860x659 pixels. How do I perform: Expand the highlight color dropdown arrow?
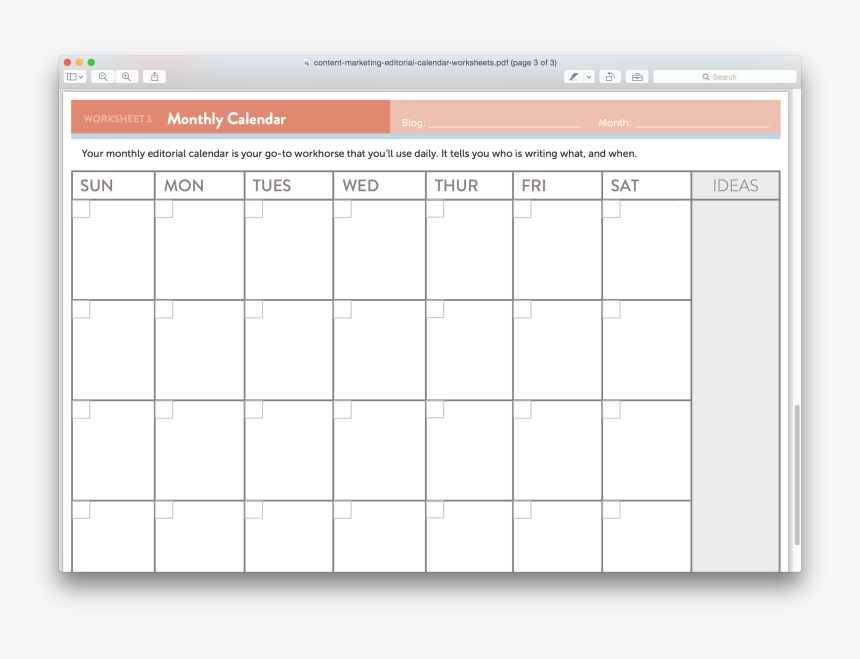(589, 77)
